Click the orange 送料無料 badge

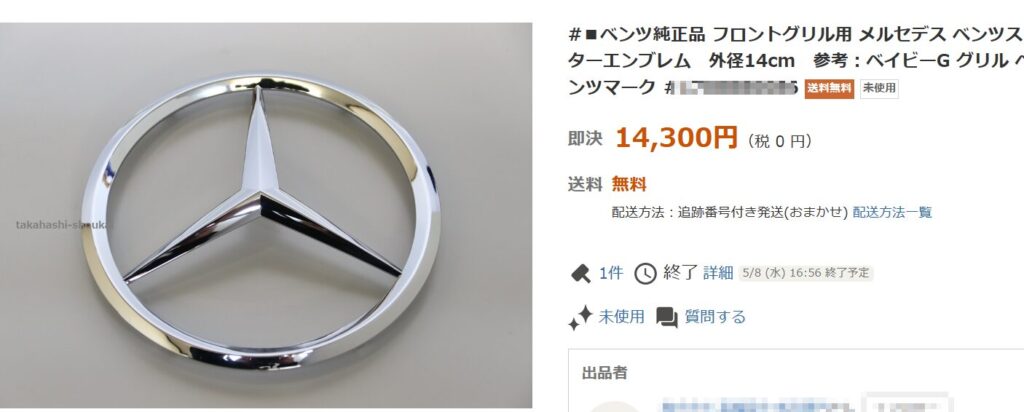tap(829, 89)
